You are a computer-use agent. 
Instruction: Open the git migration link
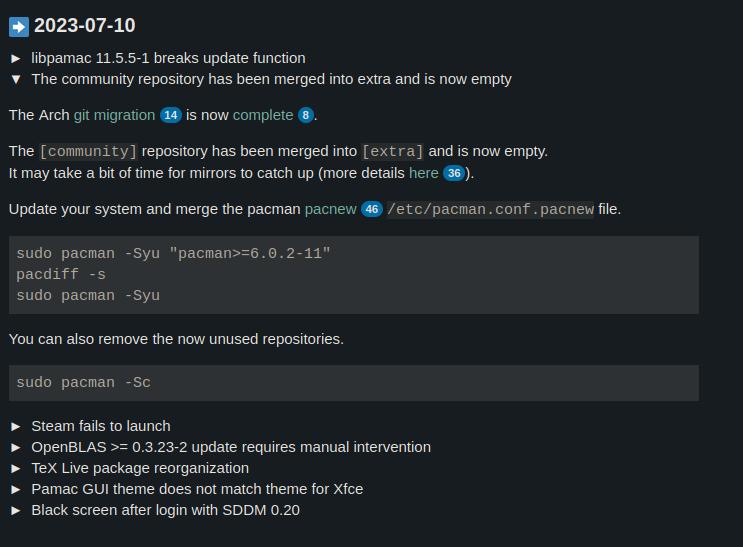tap(114, 115)
